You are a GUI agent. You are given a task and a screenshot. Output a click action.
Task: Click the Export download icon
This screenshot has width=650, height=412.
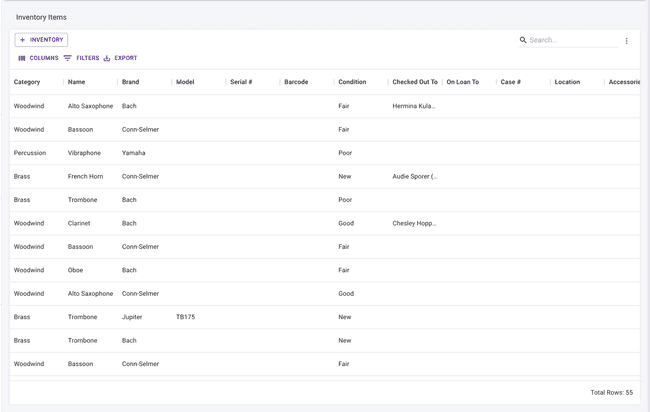click(x=107, y=58)
